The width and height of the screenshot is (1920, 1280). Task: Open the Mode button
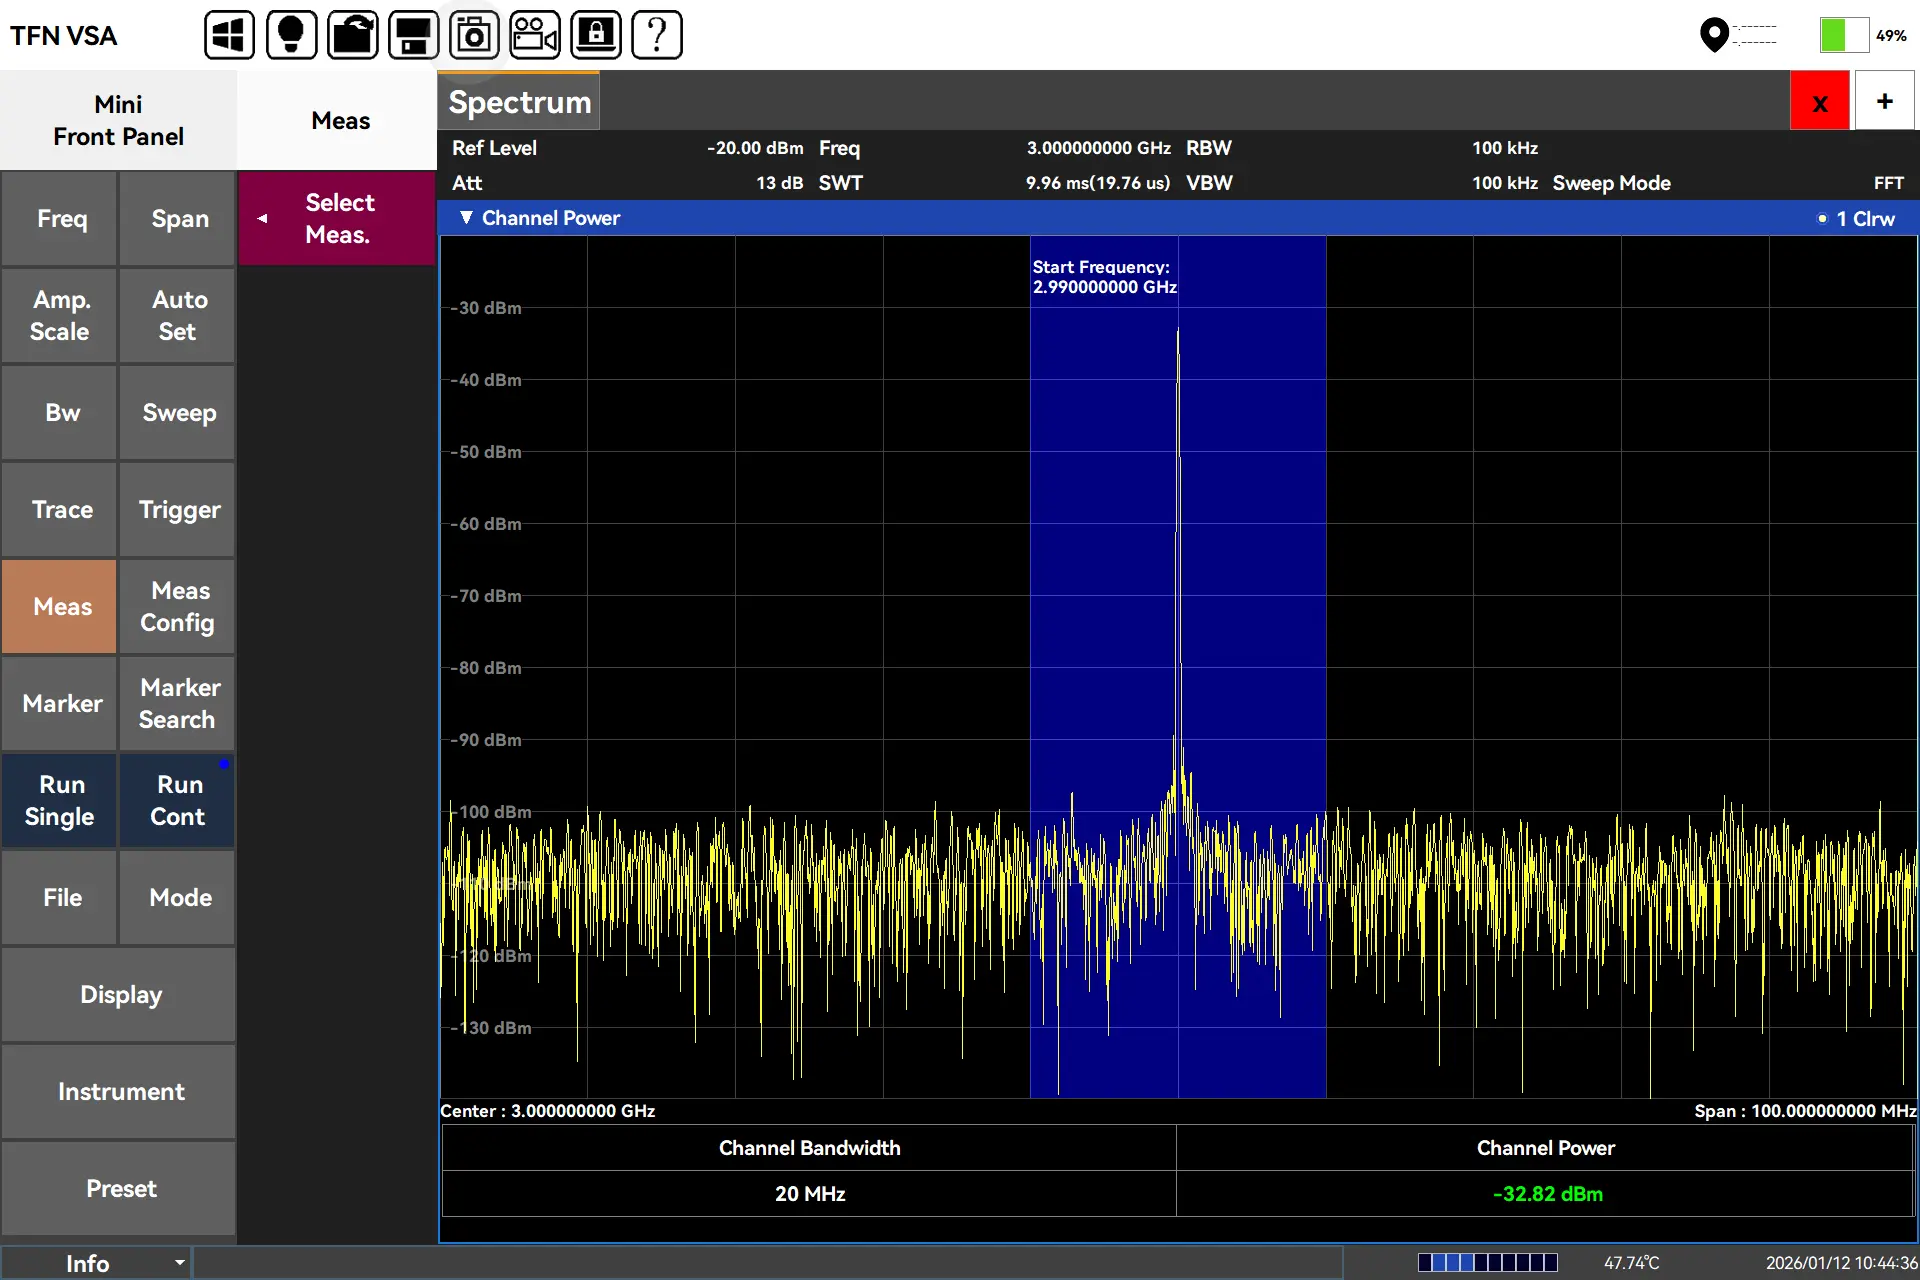(178, 897)
